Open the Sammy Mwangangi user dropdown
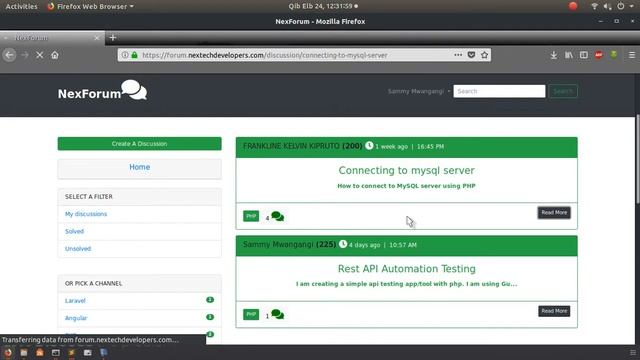This screenshot has width=640, height=360. tap(419, 91)
